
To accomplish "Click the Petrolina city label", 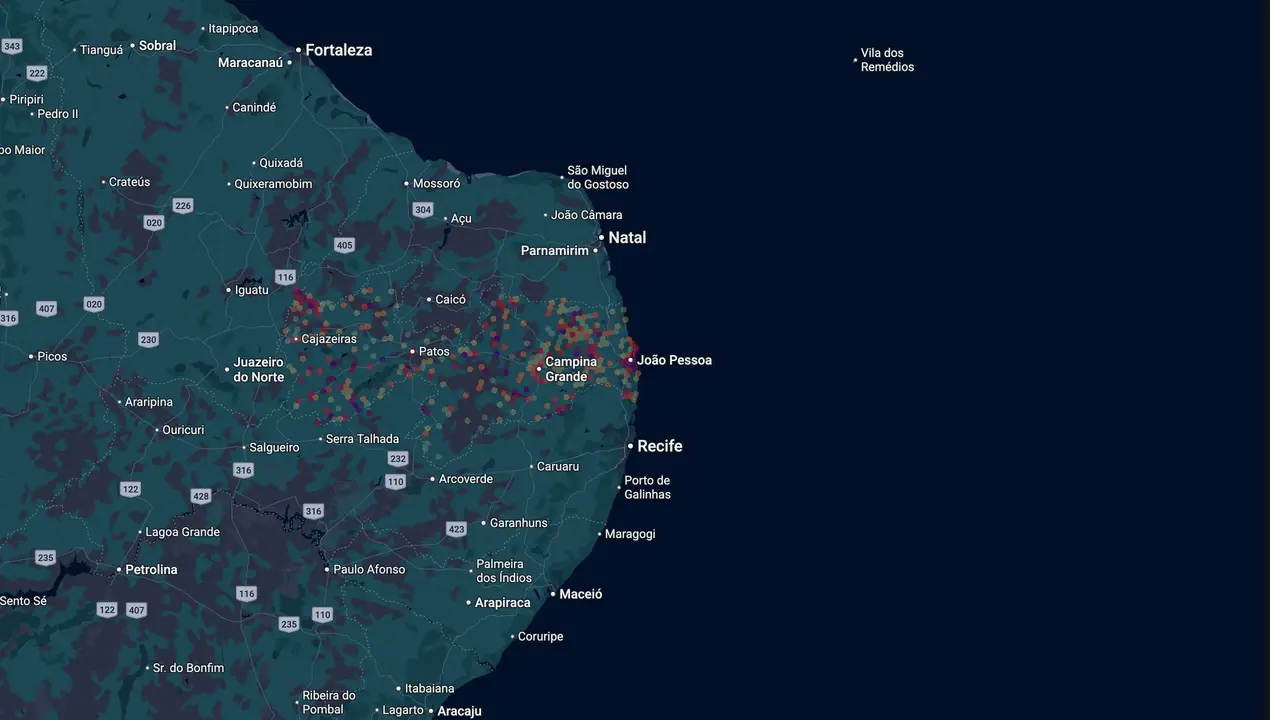I will pos(151,570).
